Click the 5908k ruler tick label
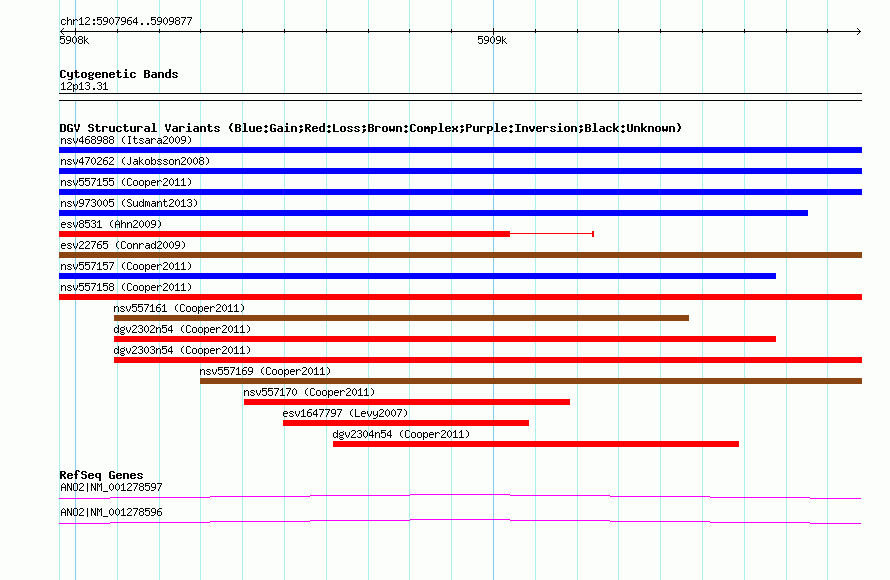The height and width of the screenshot is (580, 890). click(74, 40)
